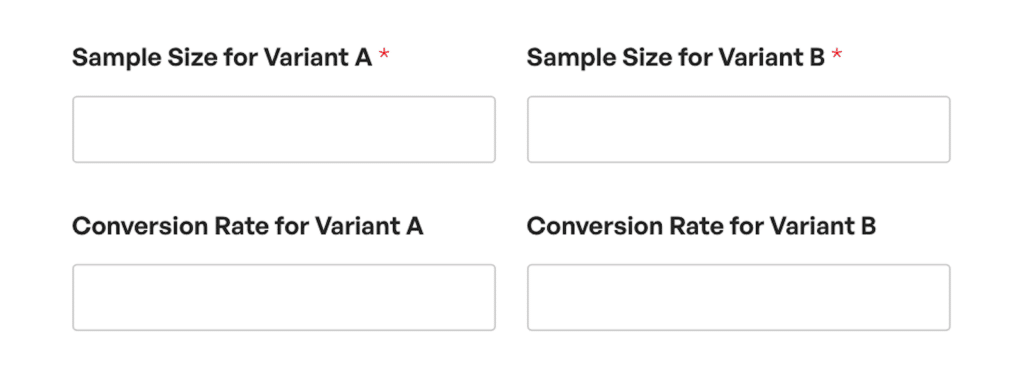The image size is (1024, 369).
Task: Click the word 'Conversion' in the Variant B label
Action: click(594, 226)
